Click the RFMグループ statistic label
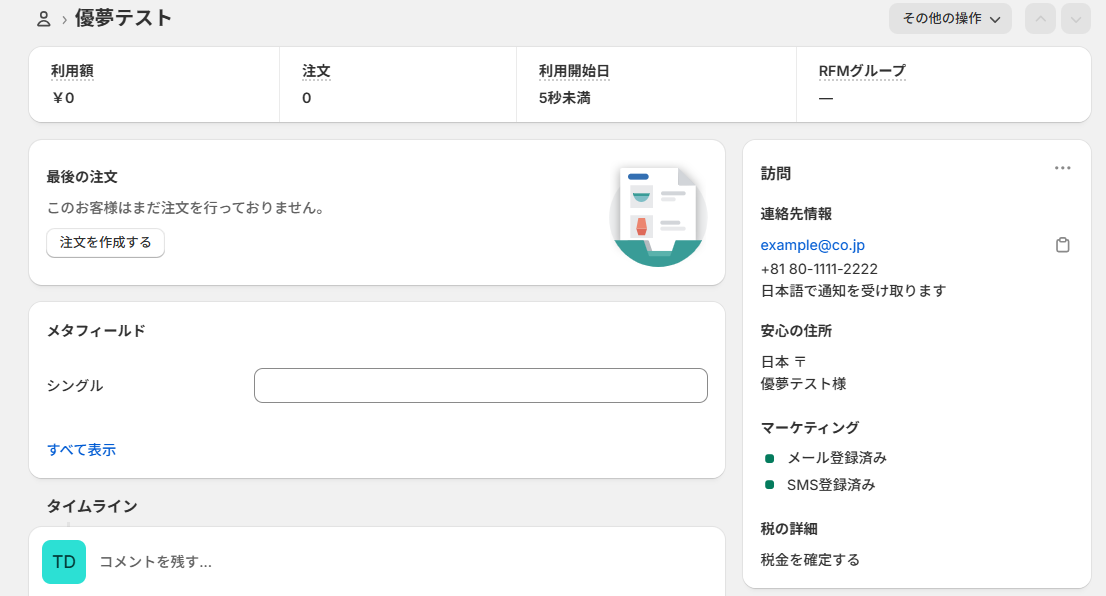The height and width of the screenshot is (596, 1106). (x=862, y=71)
